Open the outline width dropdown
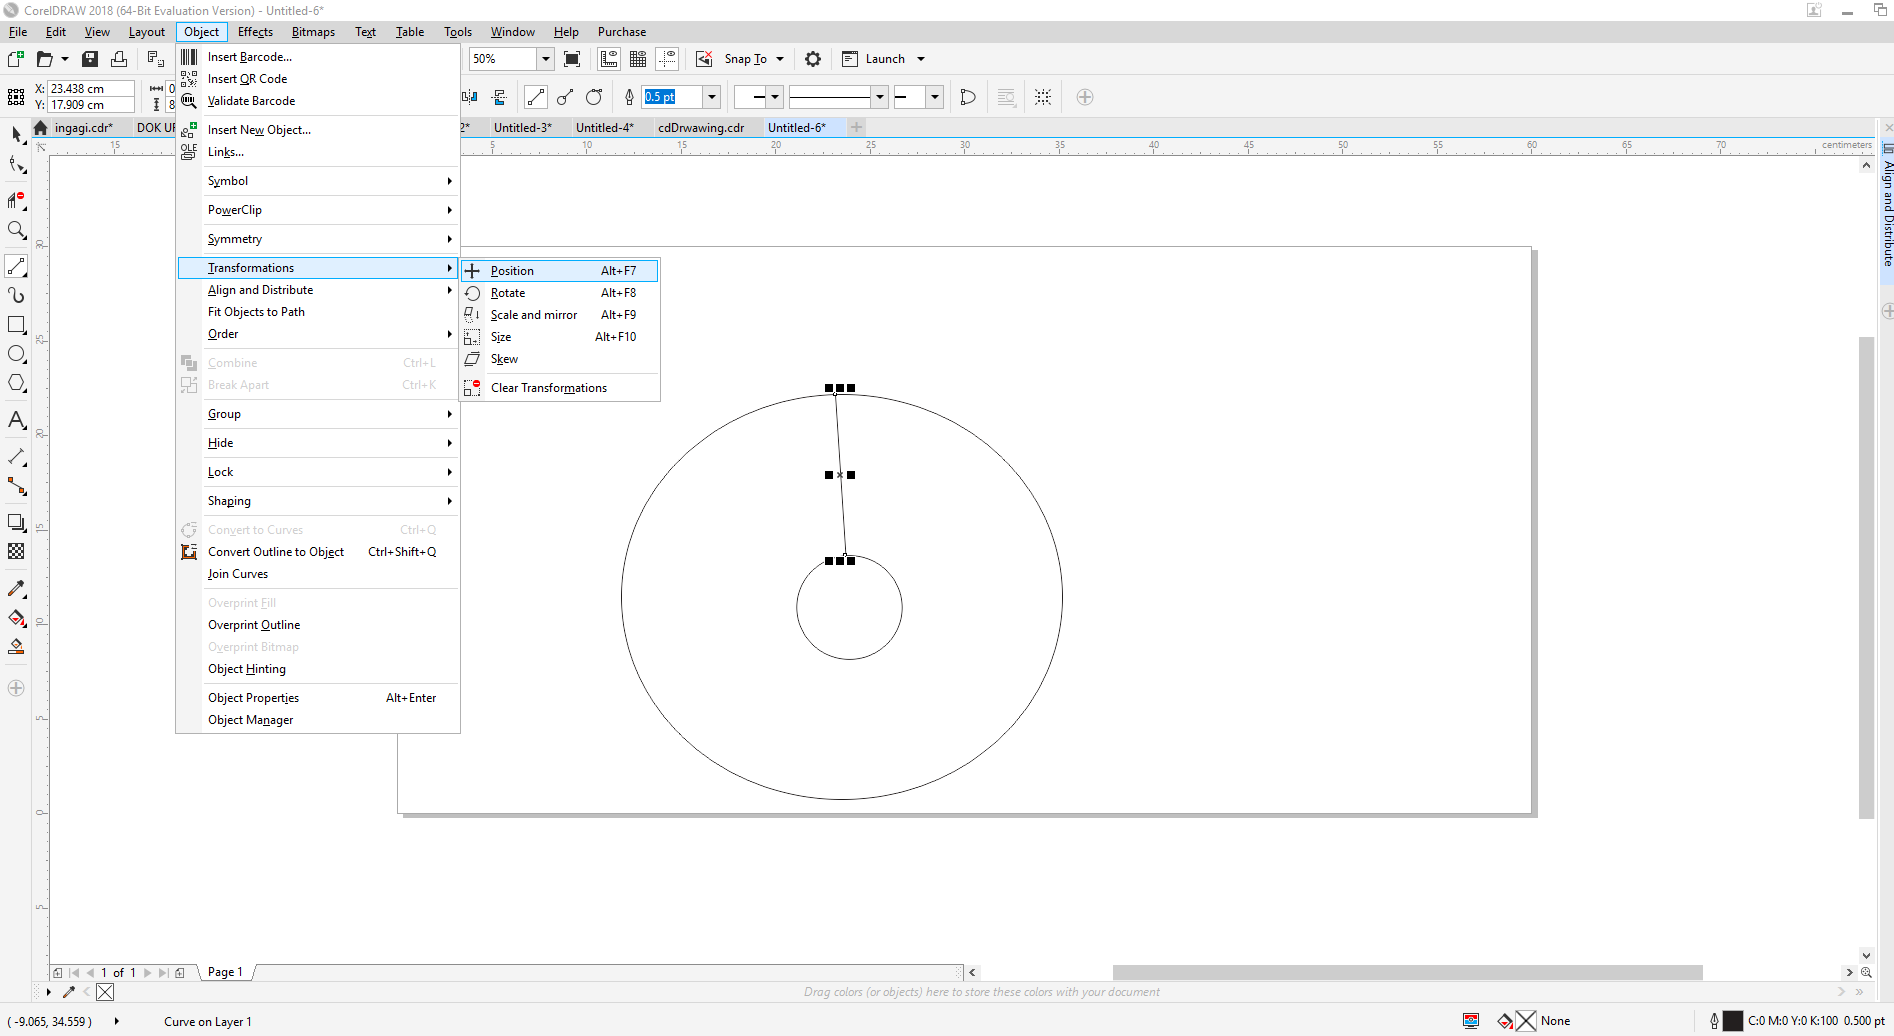This screenshot has height=1036, width=1894. click(712, 97)
